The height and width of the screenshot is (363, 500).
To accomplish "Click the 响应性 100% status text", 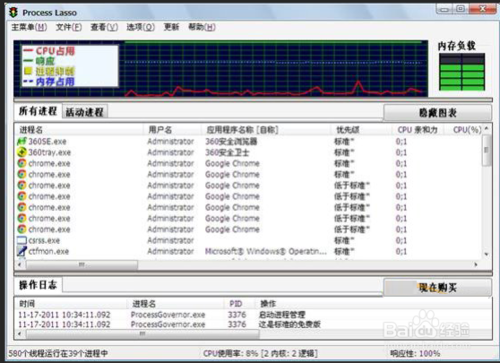I will (415, 353).
